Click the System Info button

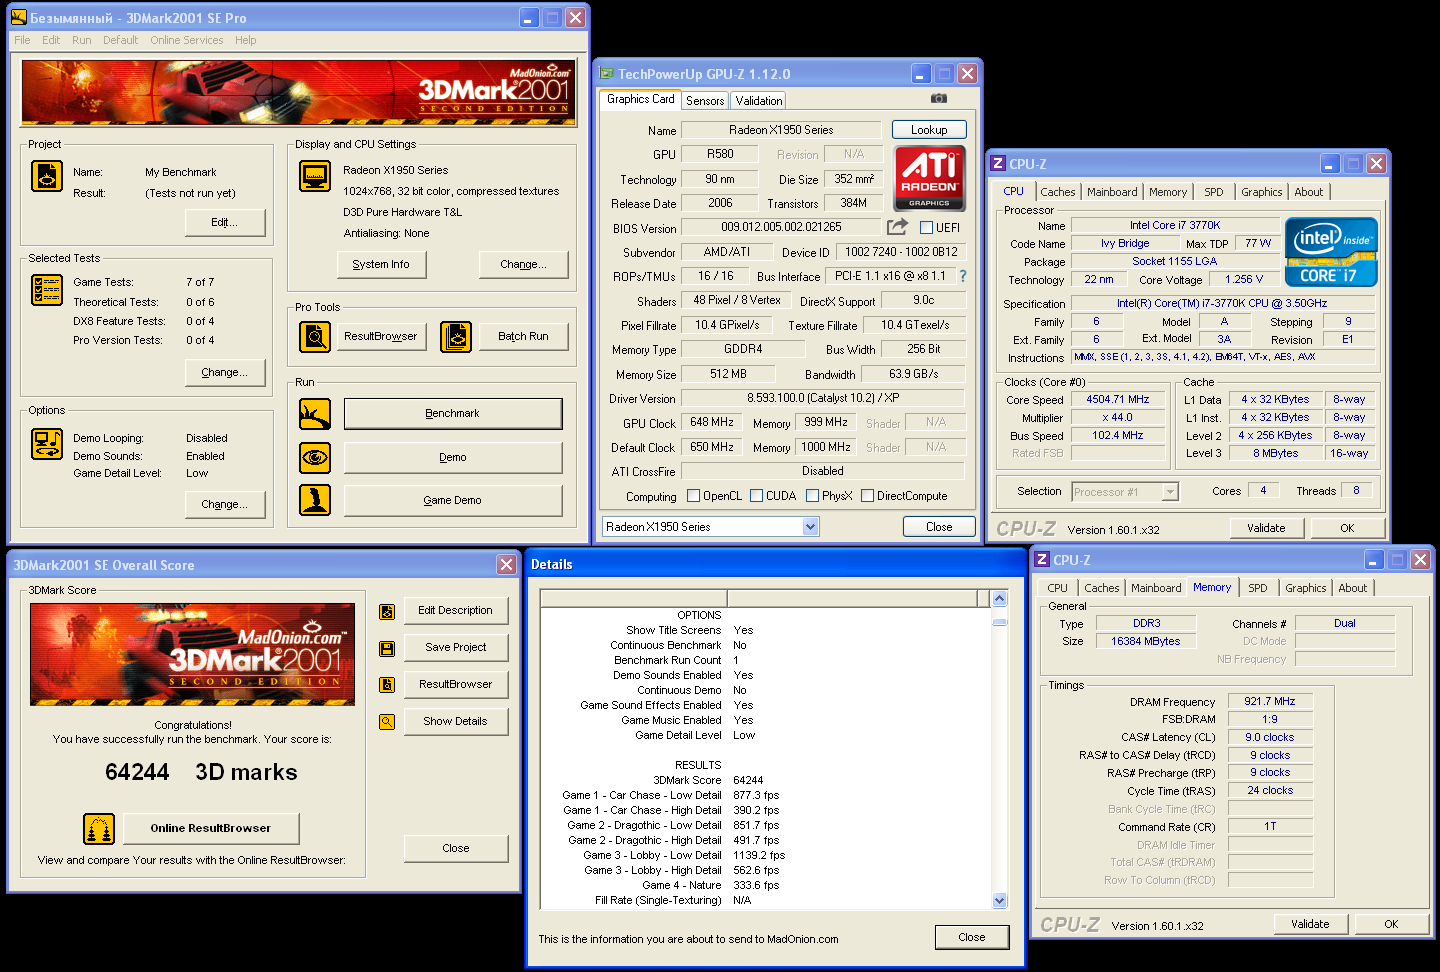tap(381, 265)
